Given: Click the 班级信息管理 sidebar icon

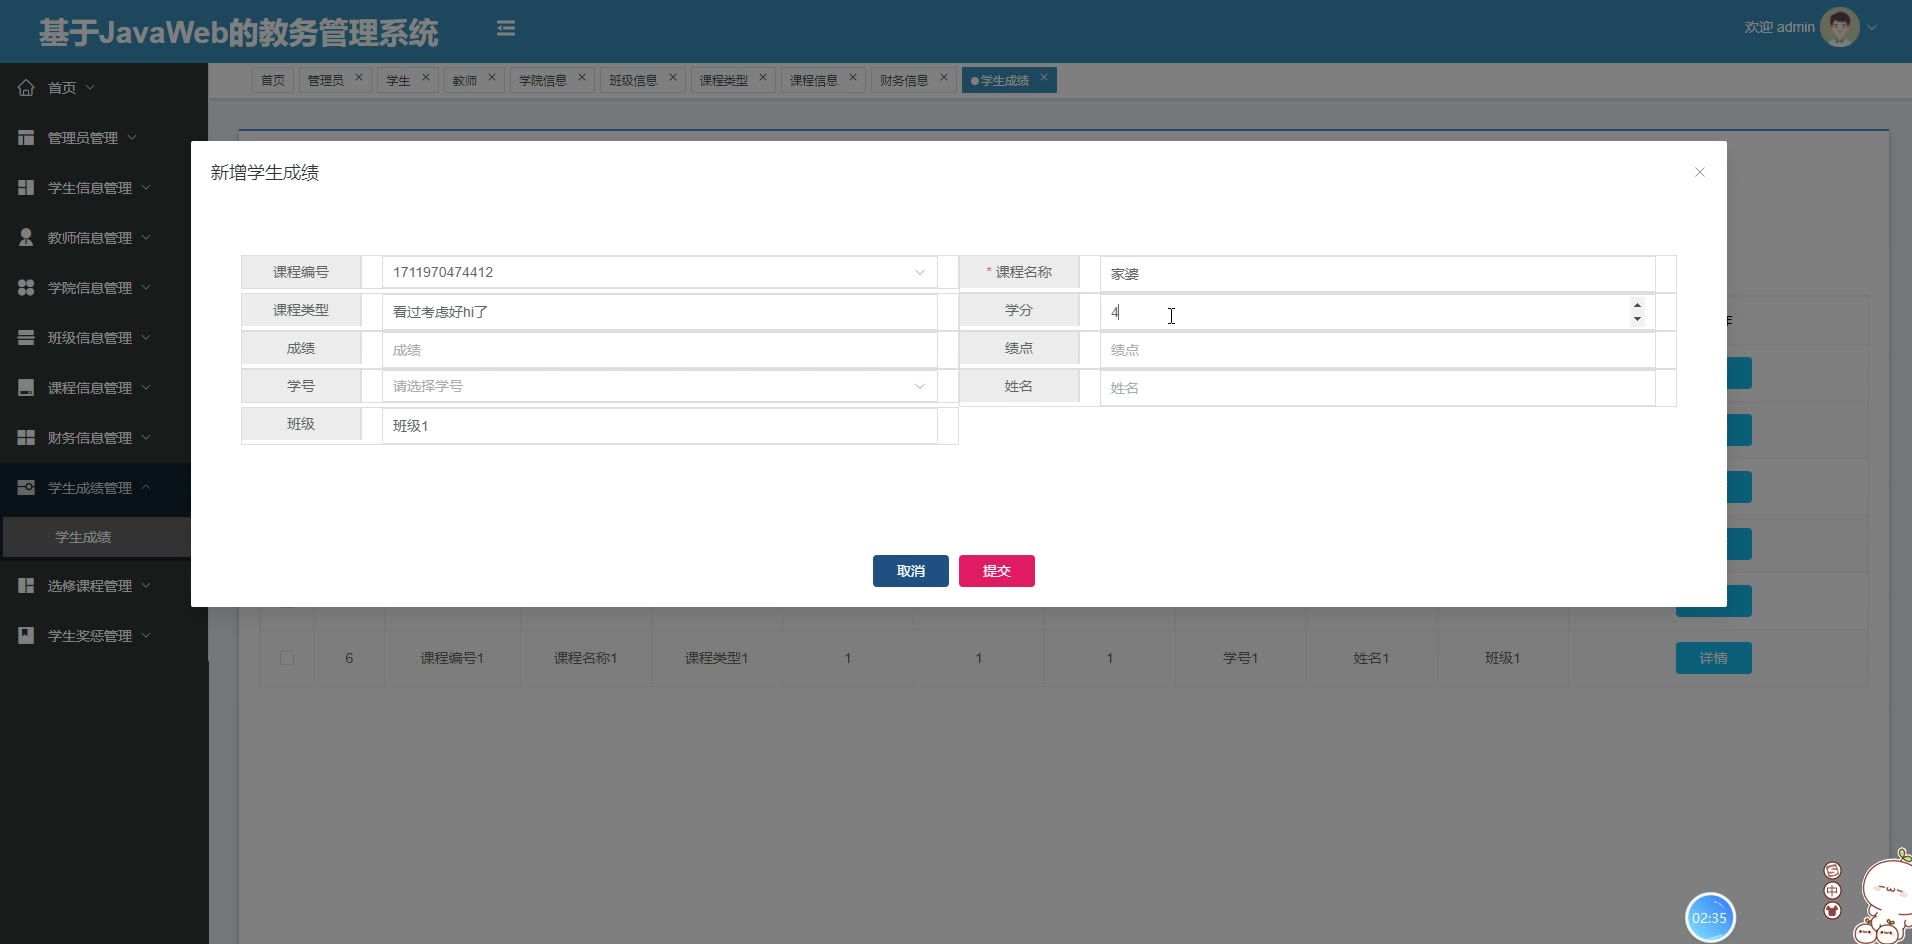Looking at the screenshot, I should click(x=26, y=338).
